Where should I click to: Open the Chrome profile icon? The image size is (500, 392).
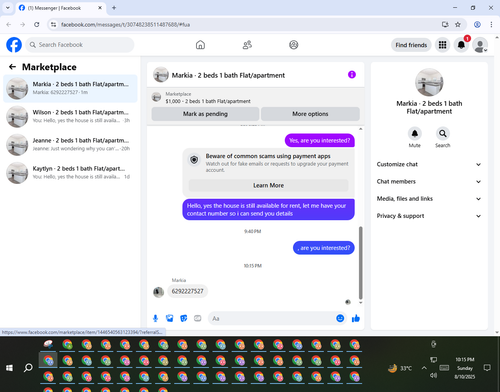tap(477, 24)
